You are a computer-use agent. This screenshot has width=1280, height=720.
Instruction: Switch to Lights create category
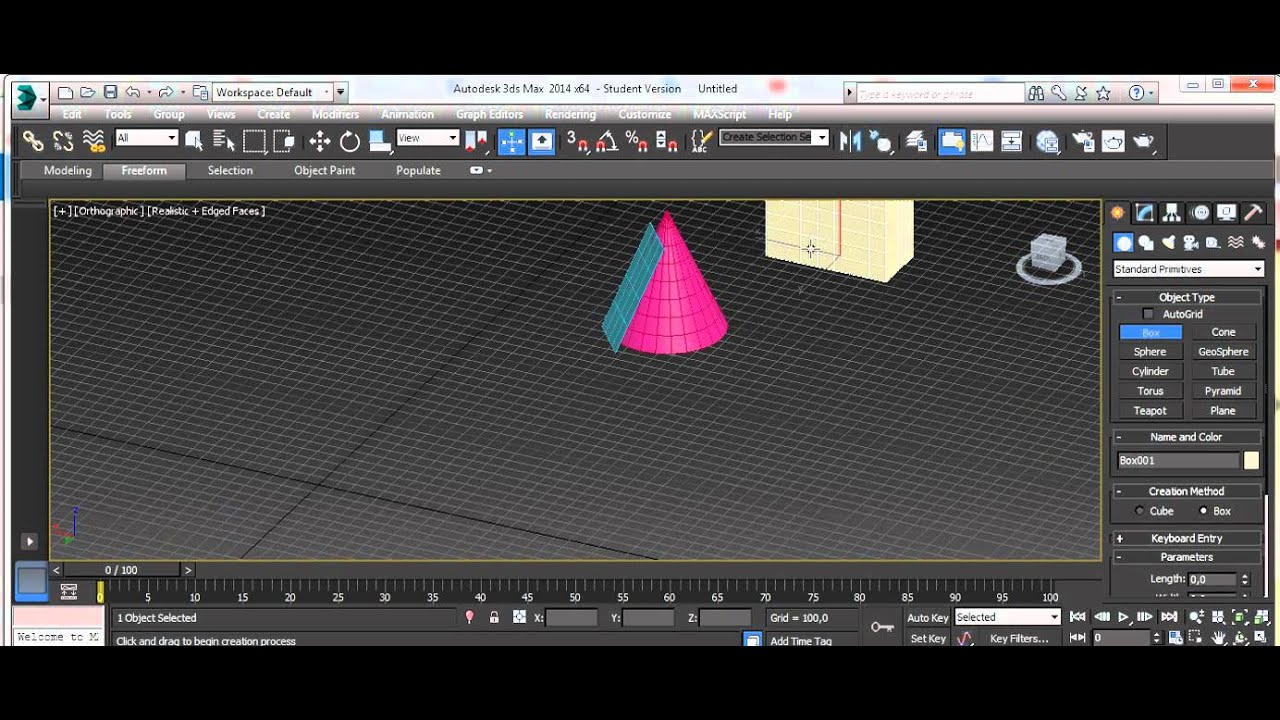pos(1169,243)
